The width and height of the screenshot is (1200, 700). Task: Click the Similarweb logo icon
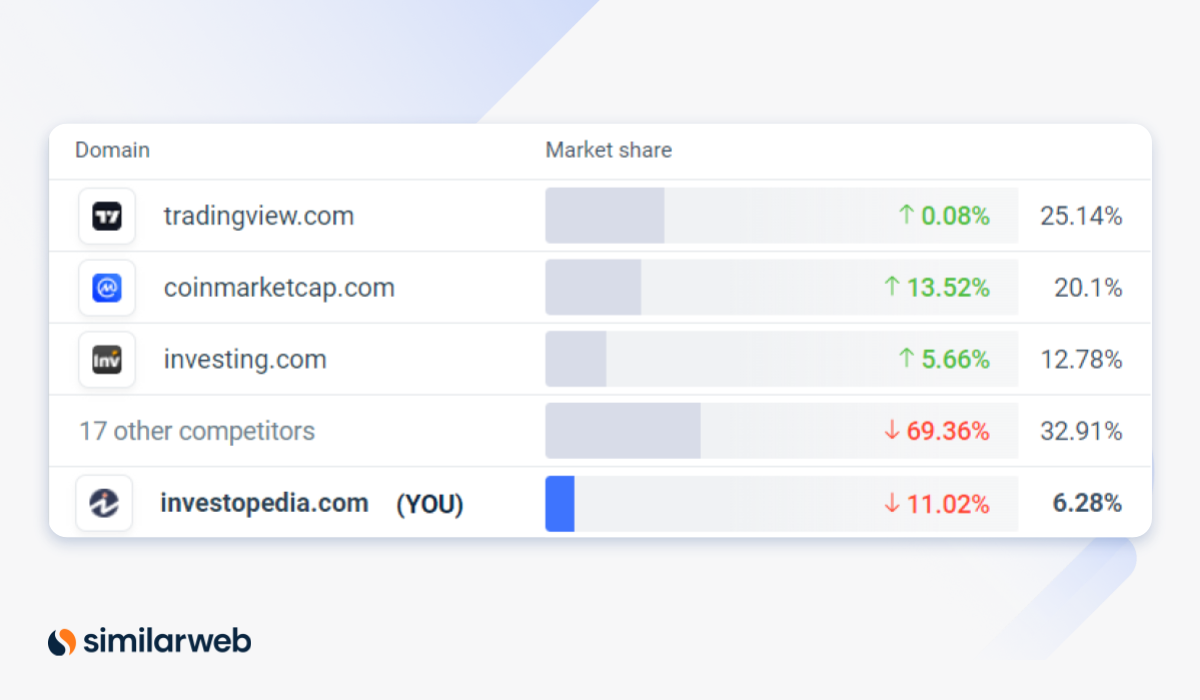(62, 641)
